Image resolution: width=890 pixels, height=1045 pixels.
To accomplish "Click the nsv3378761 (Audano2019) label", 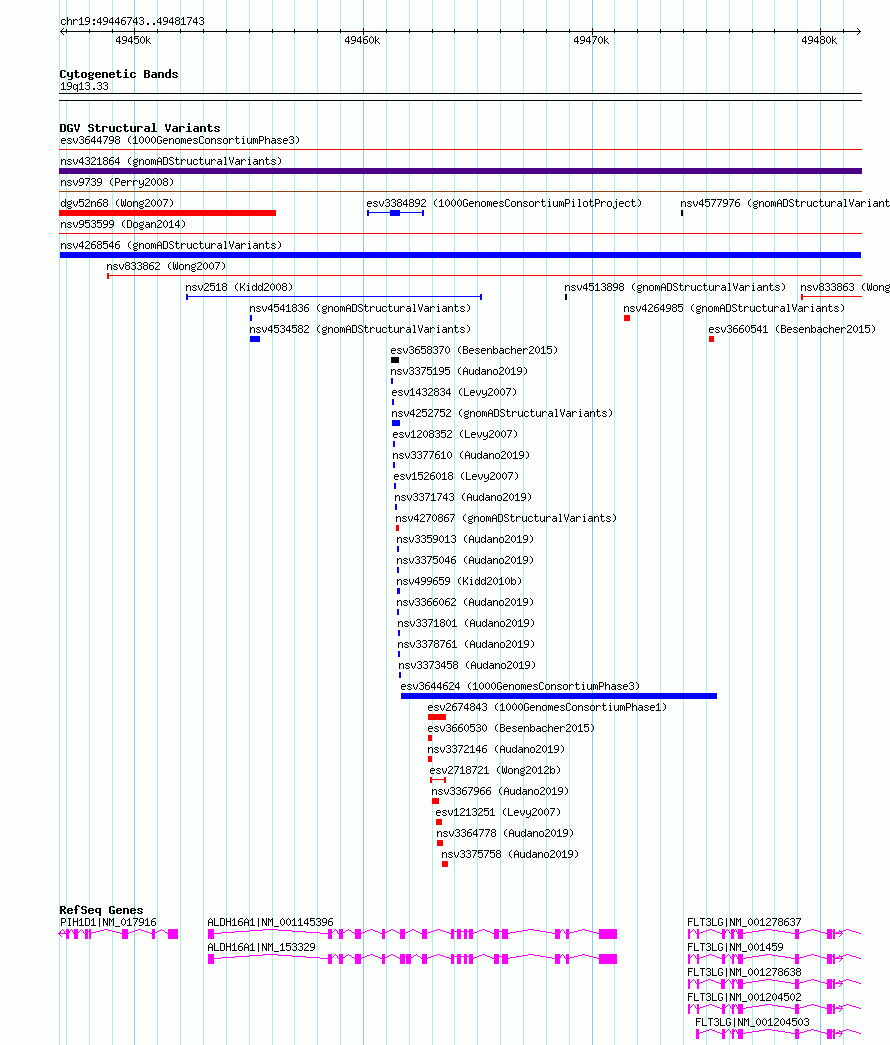I will (x=466, y=644).
